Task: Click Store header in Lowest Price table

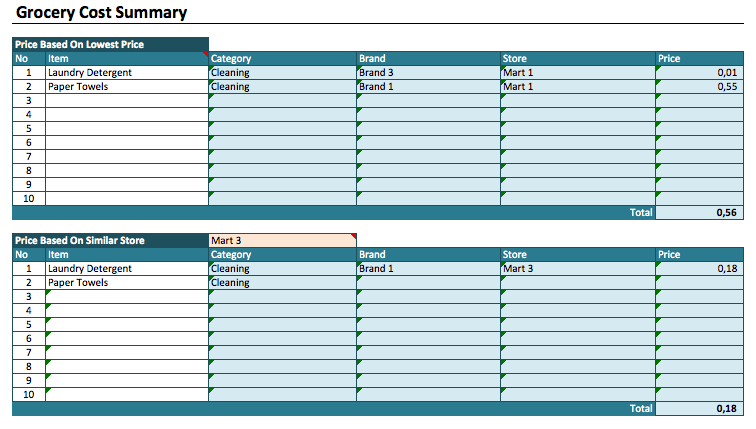Action: (x=578, y=59)
